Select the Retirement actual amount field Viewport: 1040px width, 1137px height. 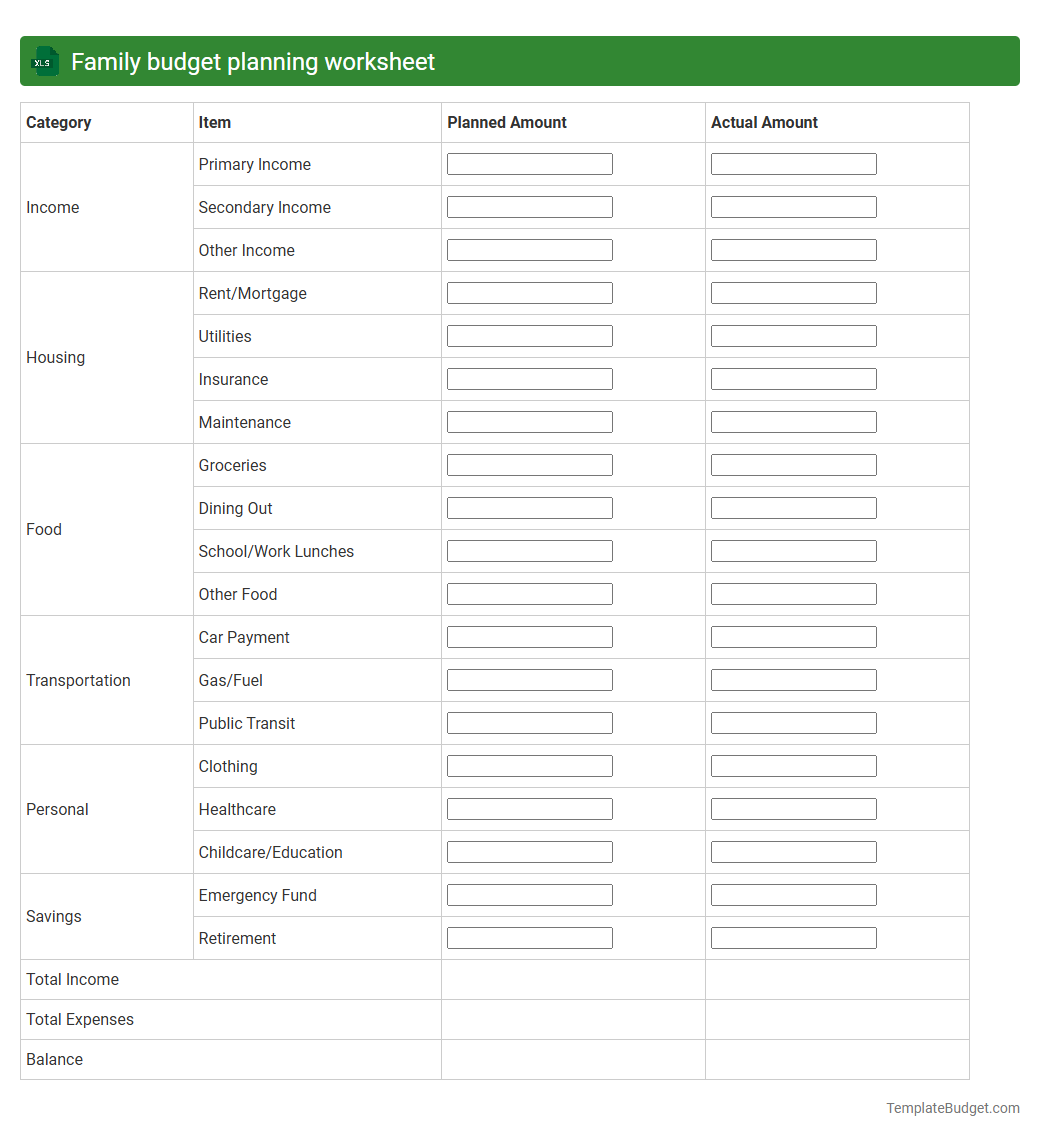[x=793, y=937]
